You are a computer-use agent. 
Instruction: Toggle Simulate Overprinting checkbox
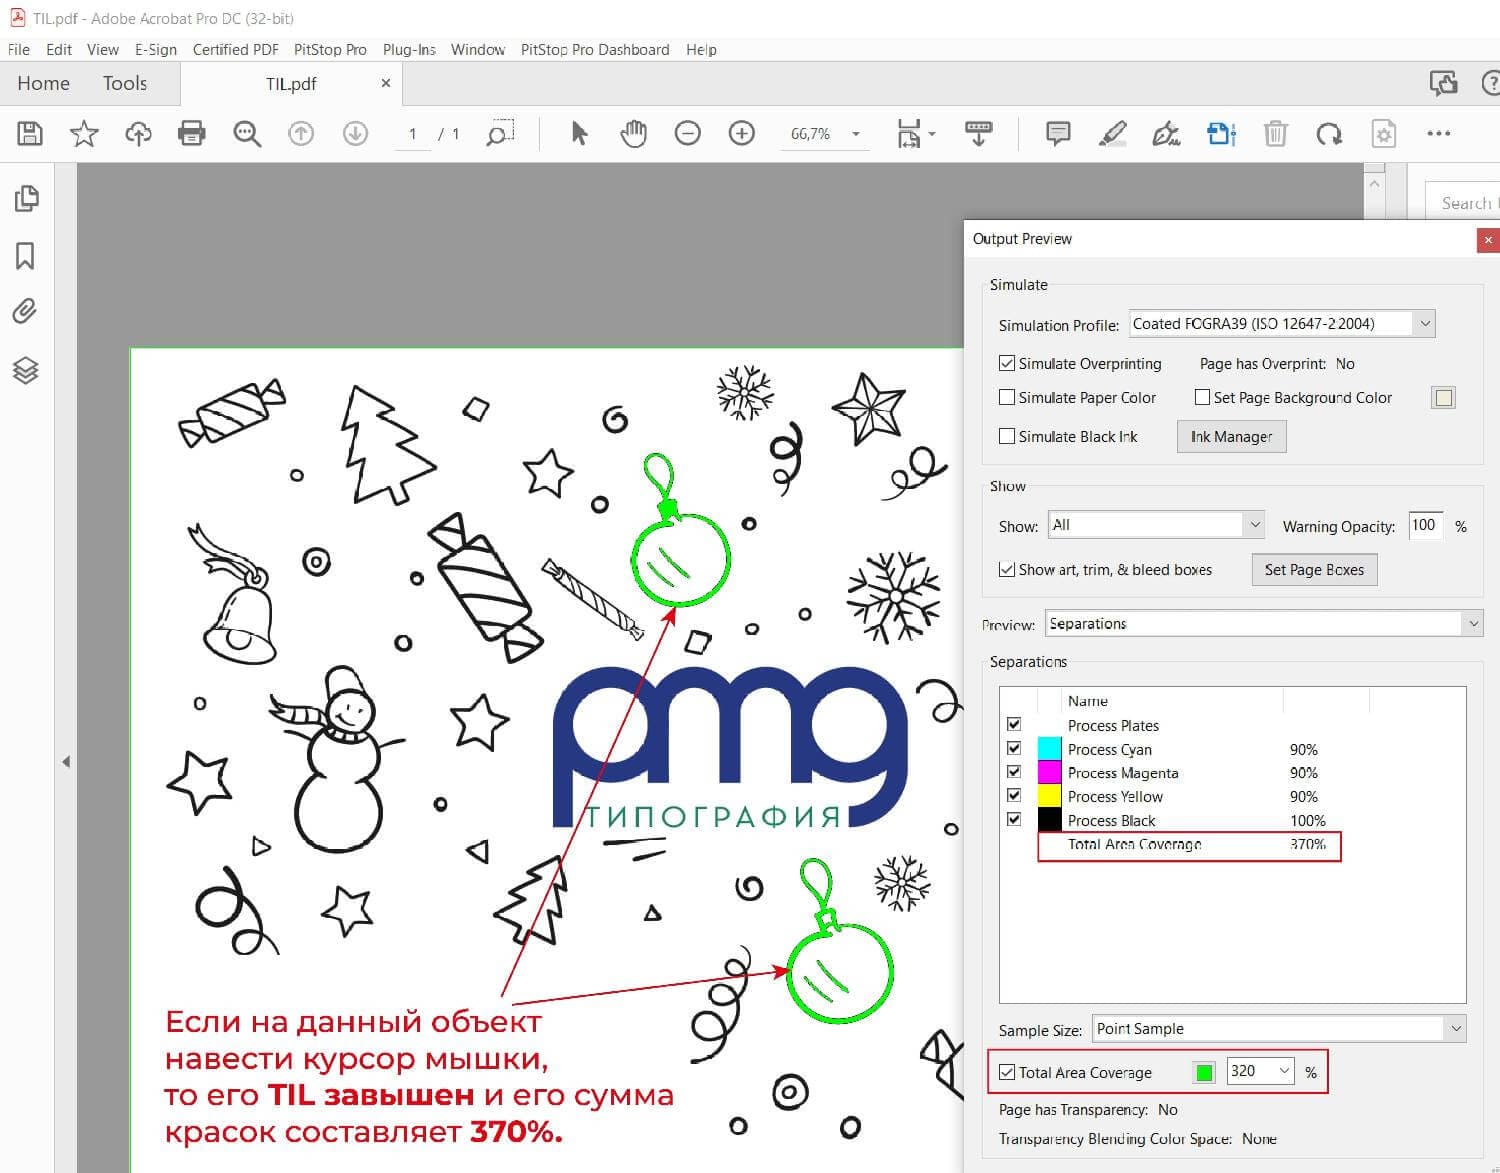click(x=1007, y=363)
